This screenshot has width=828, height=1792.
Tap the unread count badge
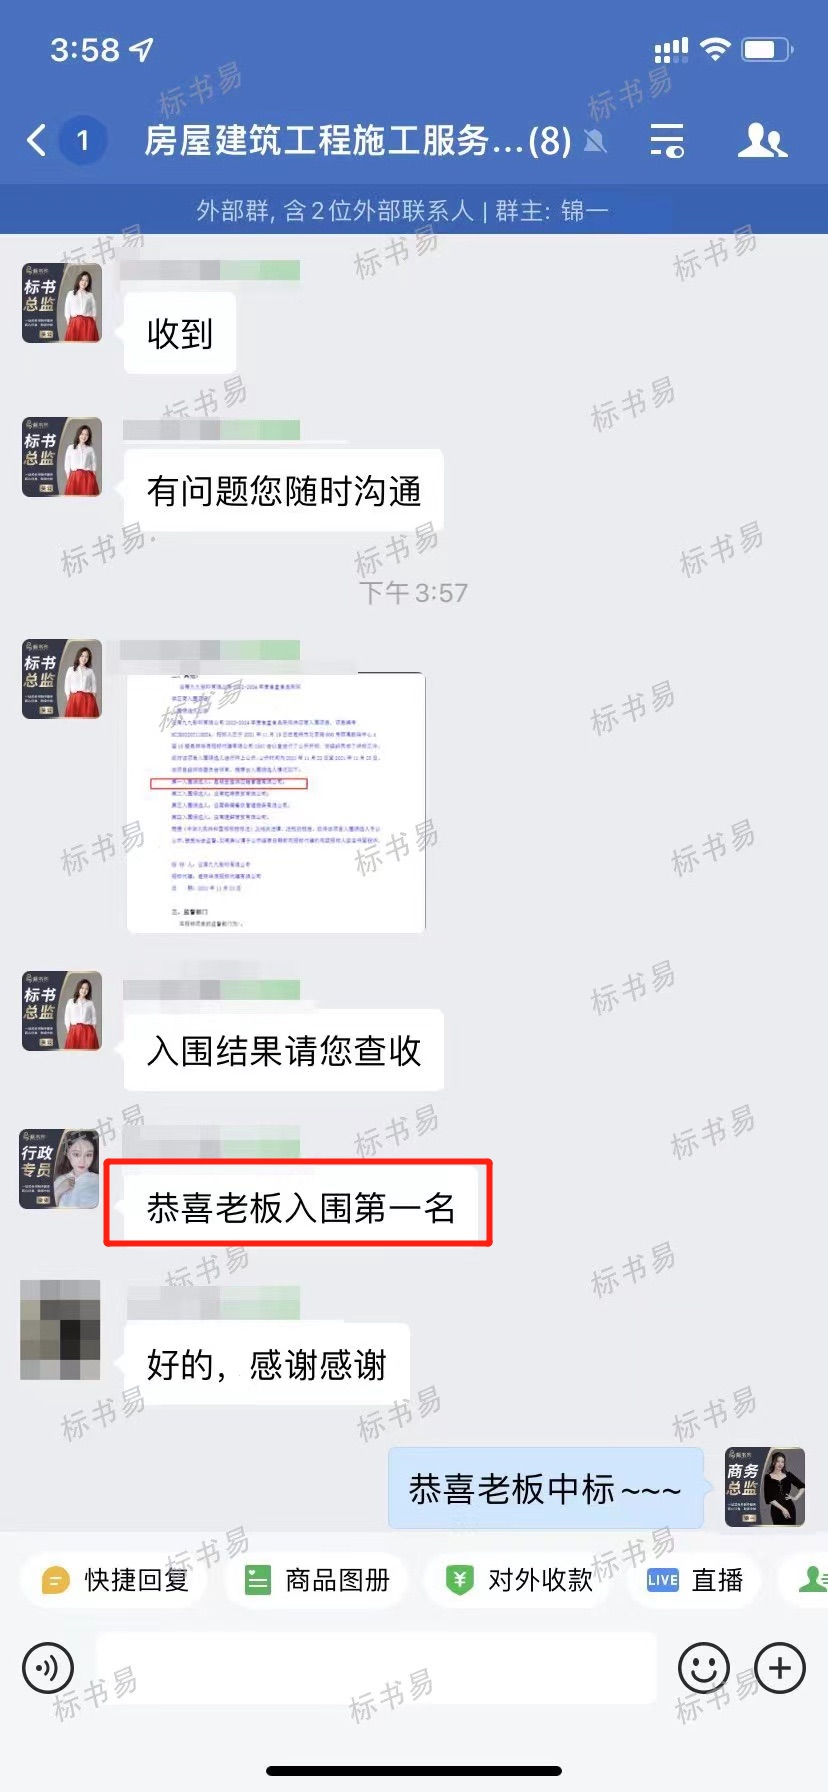coord(83,140)
